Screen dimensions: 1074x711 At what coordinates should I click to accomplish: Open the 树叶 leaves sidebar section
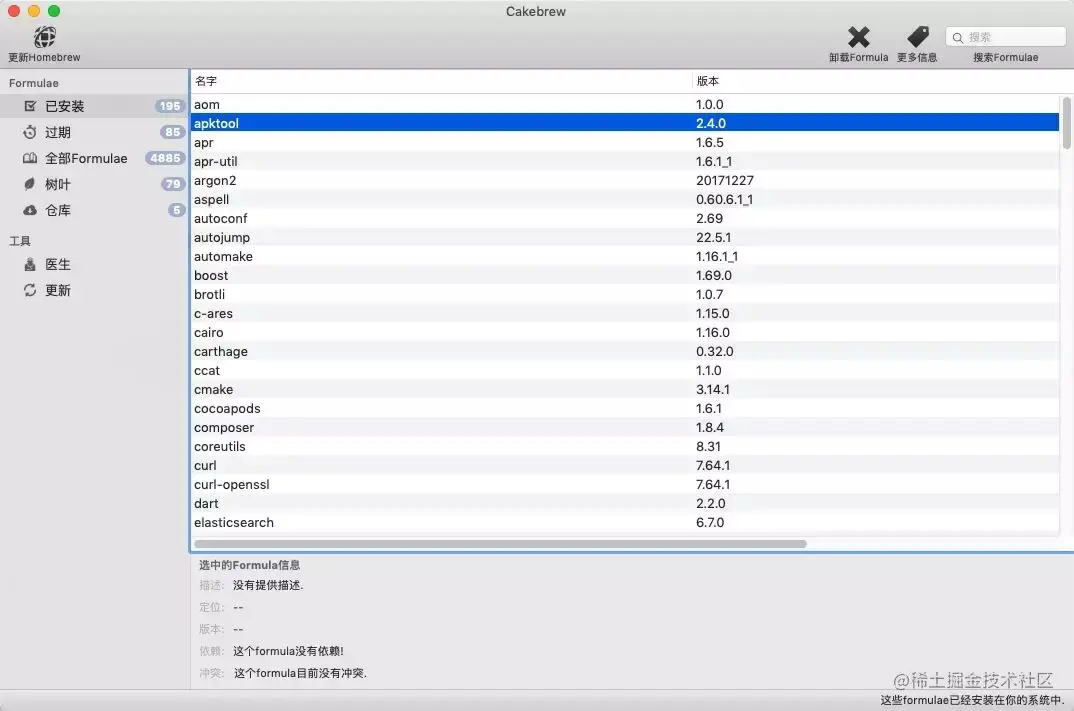pos(94,184)
